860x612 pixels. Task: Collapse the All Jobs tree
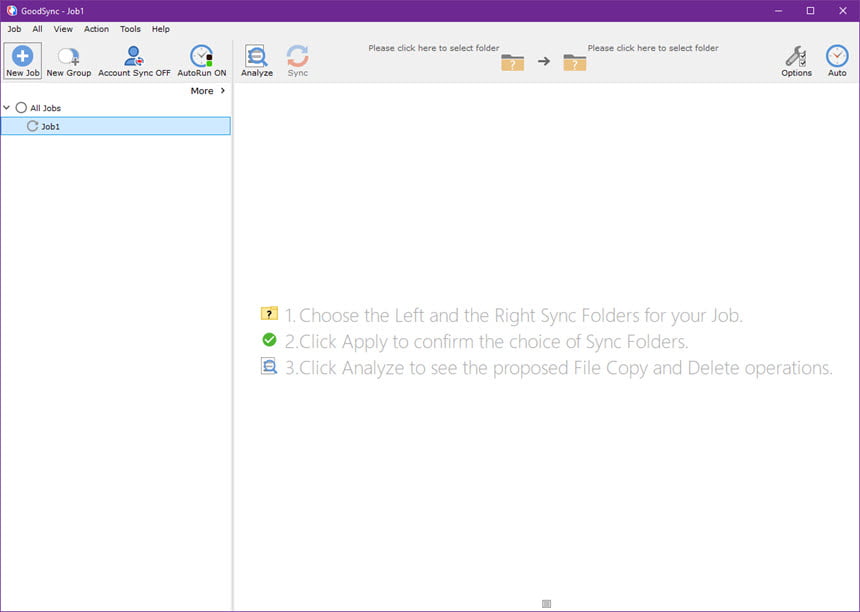(7, 107)
